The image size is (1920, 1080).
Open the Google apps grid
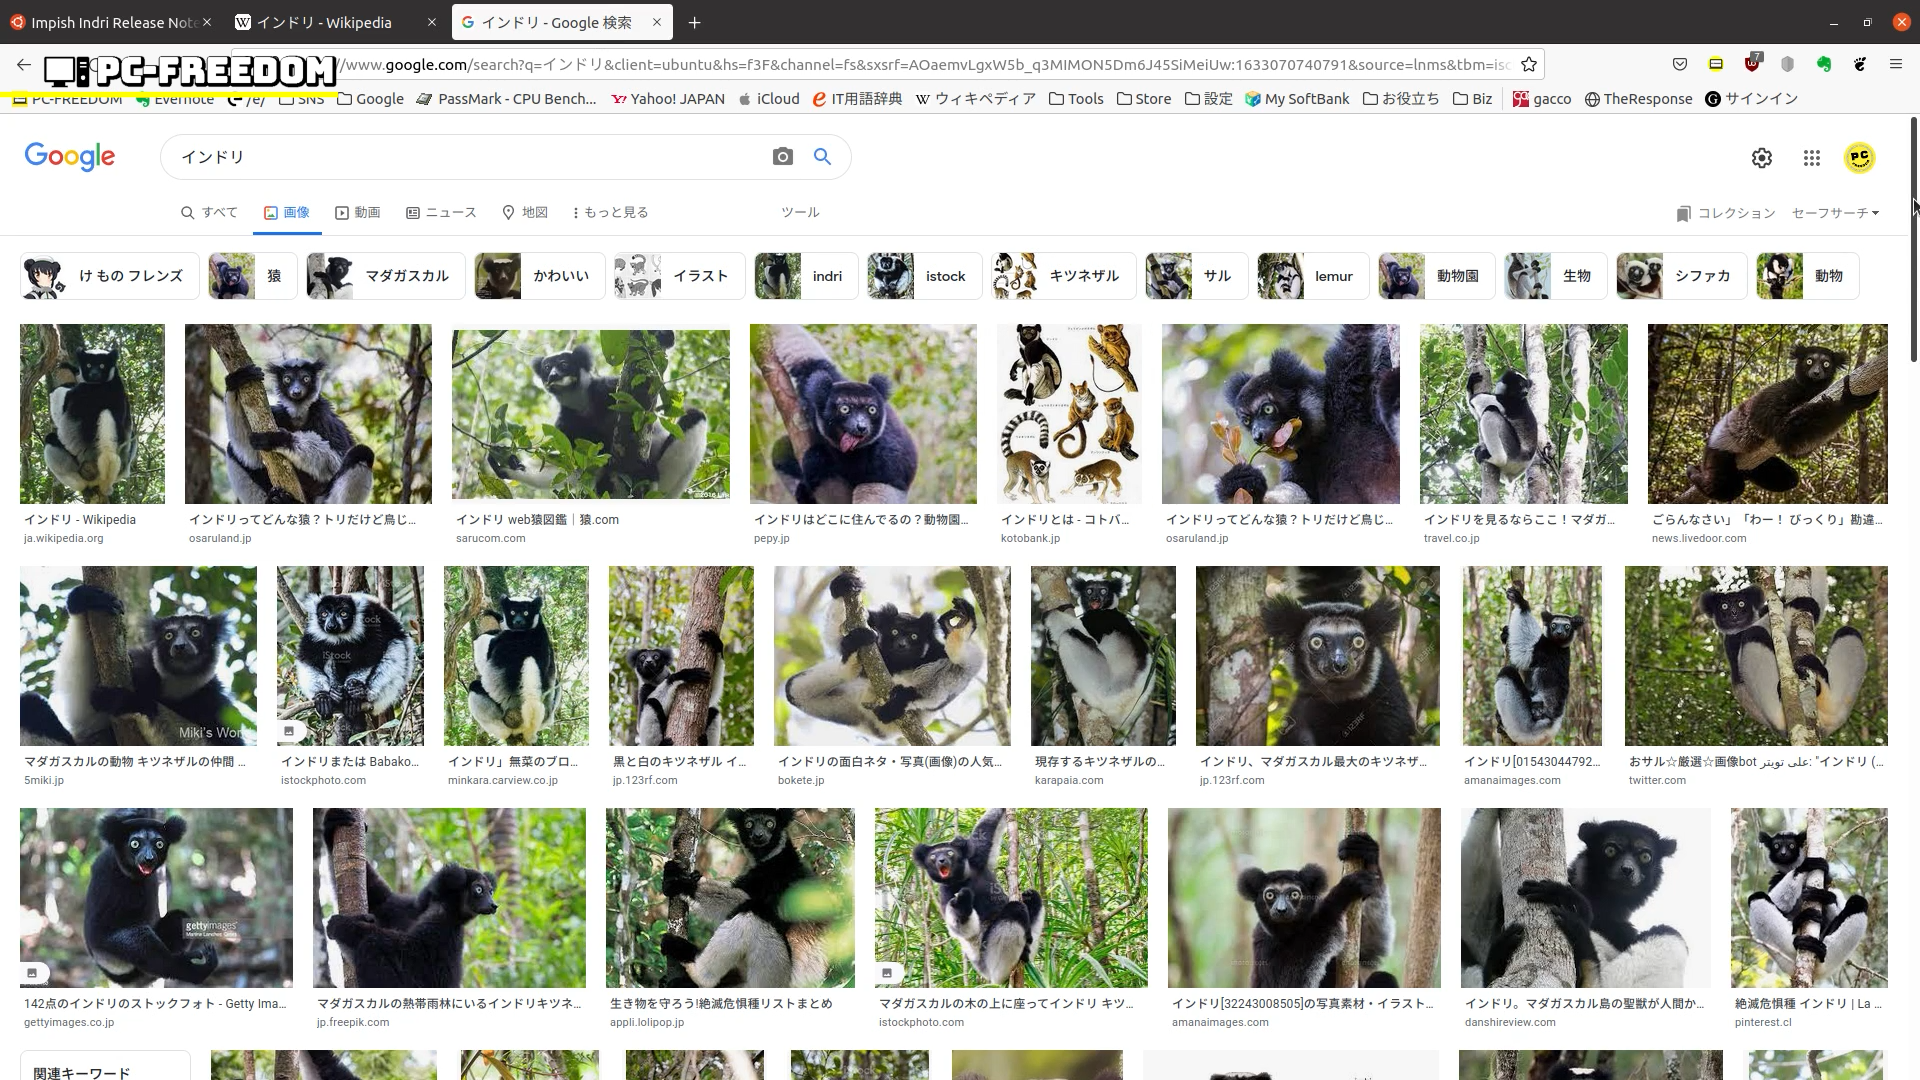tap(1811, 158)
